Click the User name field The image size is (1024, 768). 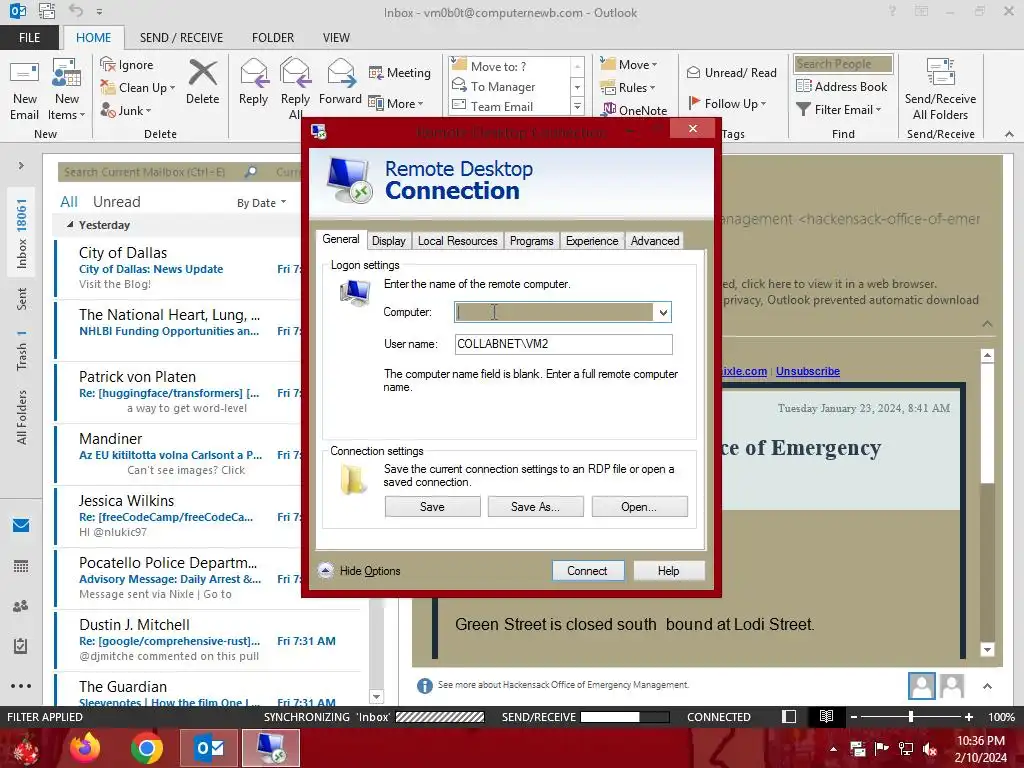564,344
